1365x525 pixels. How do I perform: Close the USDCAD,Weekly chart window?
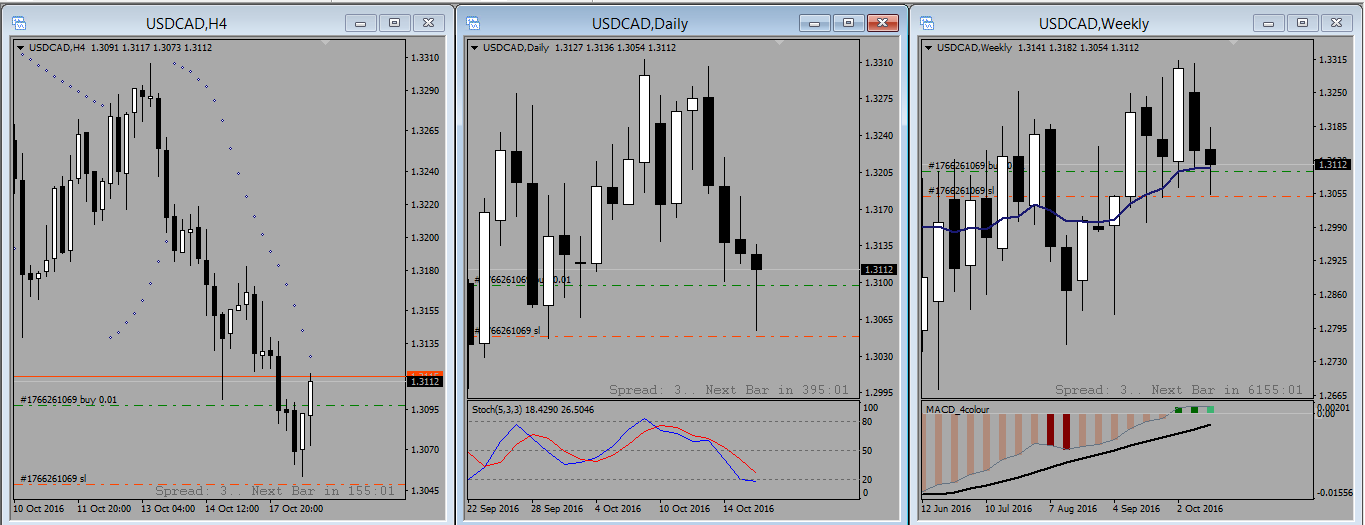click(x=1336, y=22)
